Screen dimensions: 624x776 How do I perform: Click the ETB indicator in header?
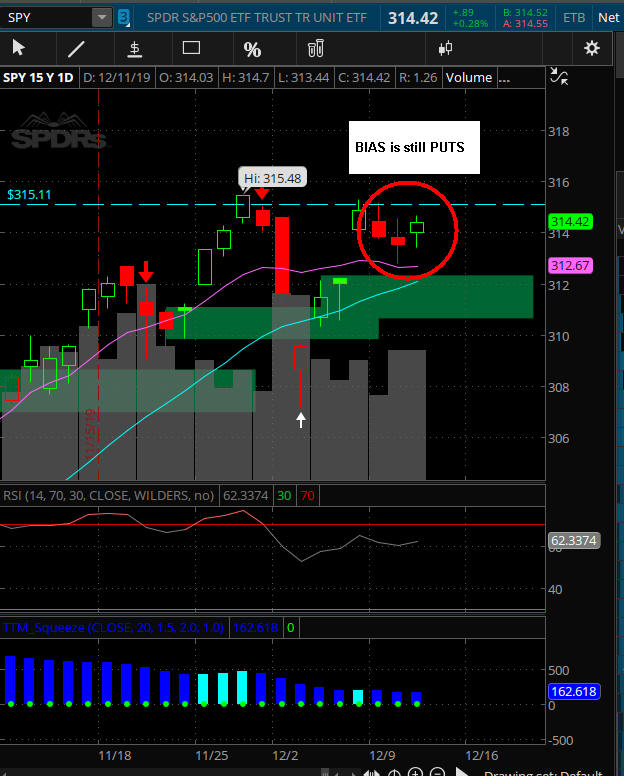pos(574,18)
